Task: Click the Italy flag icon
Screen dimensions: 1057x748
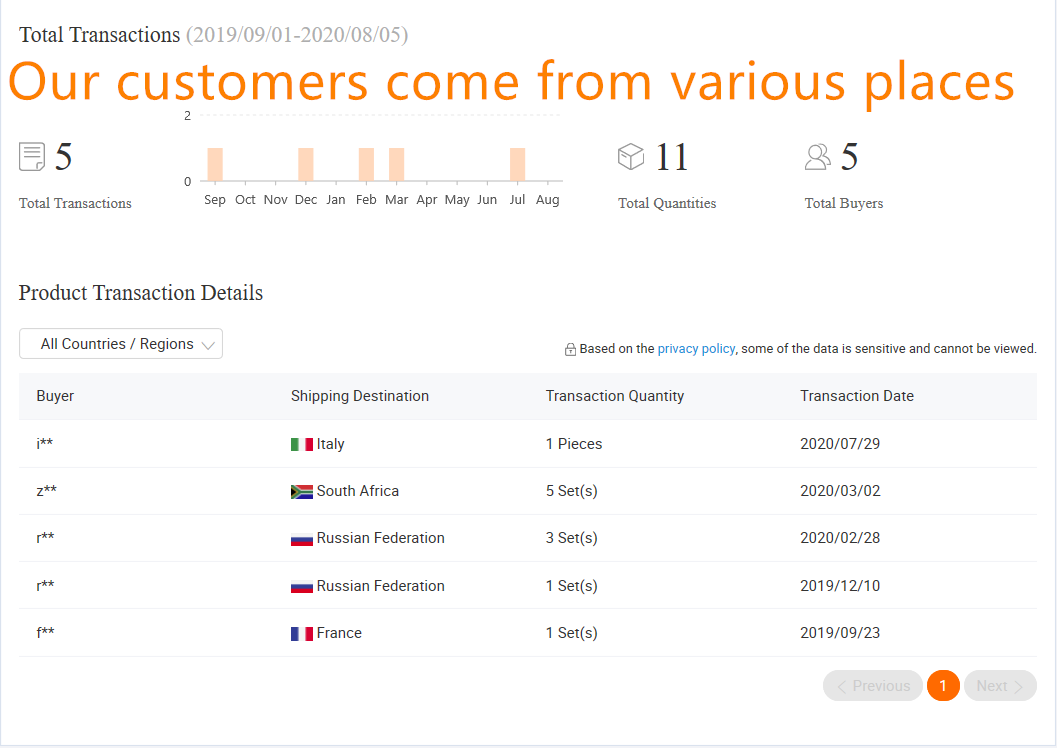Action: 302,444
